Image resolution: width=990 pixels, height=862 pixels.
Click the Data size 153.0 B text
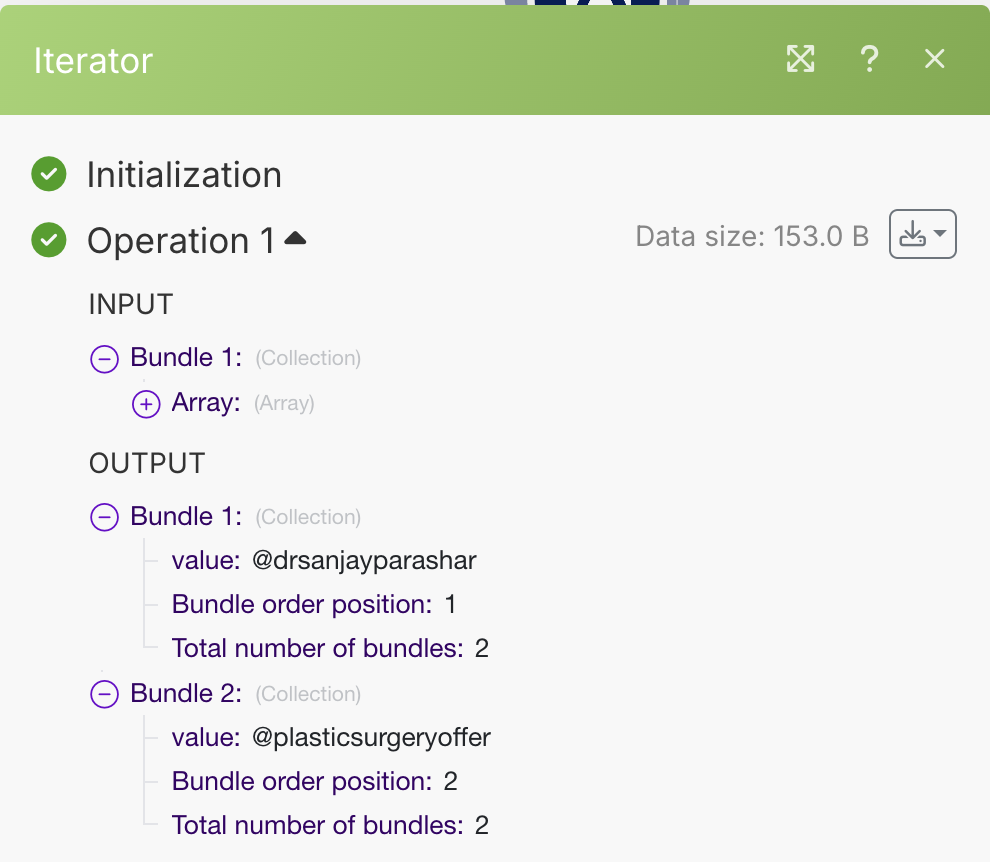click(752, 236)
